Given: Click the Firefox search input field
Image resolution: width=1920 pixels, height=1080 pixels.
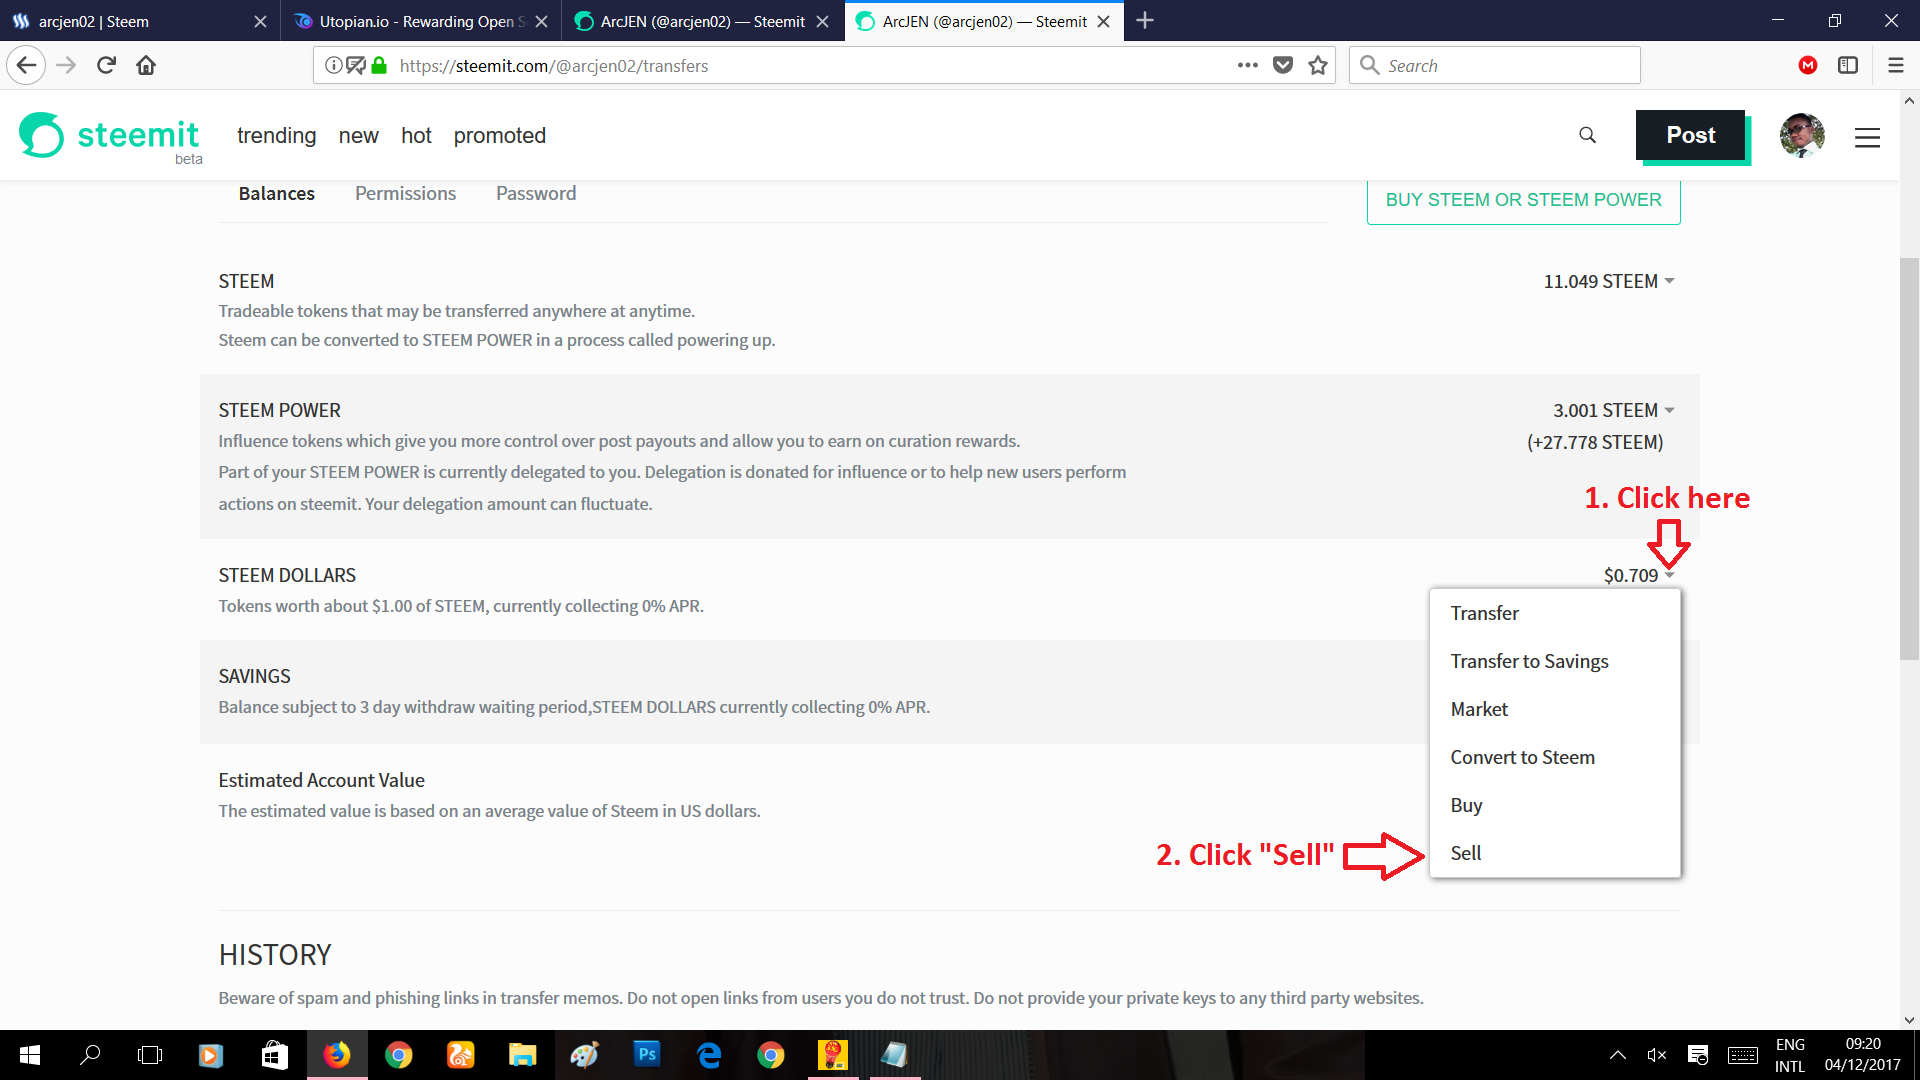Looking at the screenshot, I should coord(1500,66).
